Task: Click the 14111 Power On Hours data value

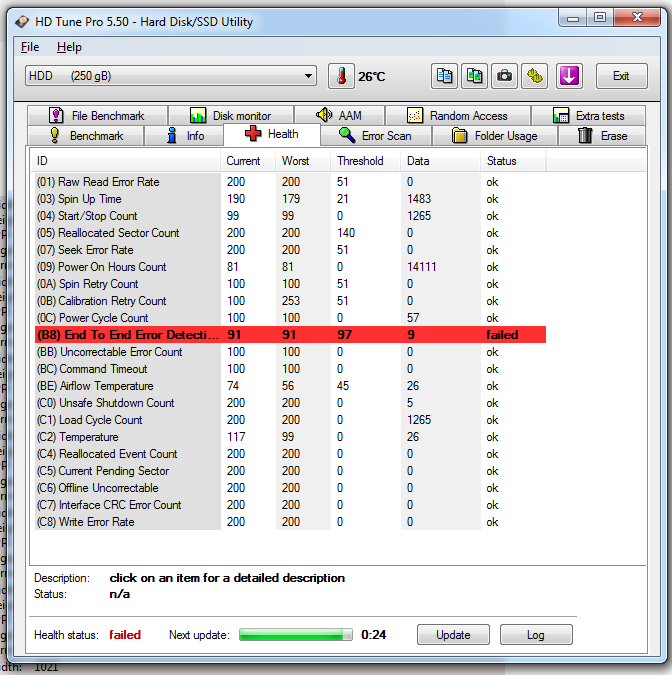Action: pos(421,267)
